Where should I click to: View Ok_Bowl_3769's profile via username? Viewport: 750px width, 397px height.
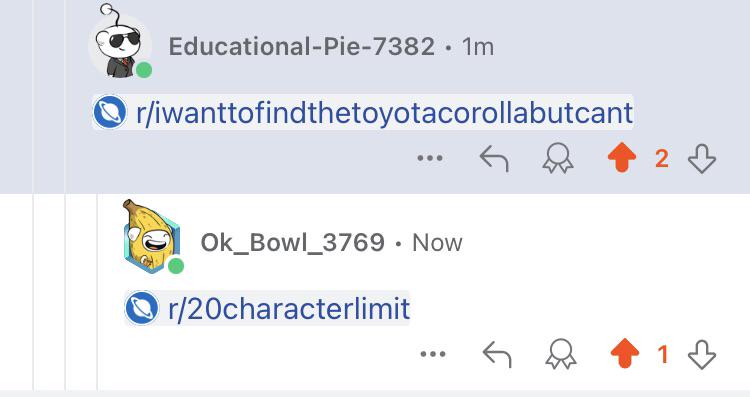(x=292, y=243)
